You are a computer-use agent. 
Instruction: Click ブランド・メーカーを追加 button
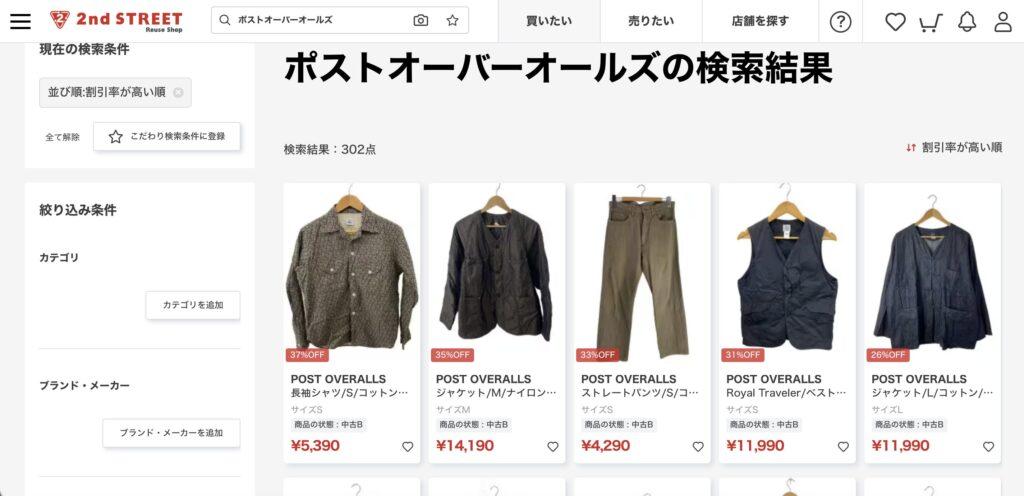pos(171,433)
